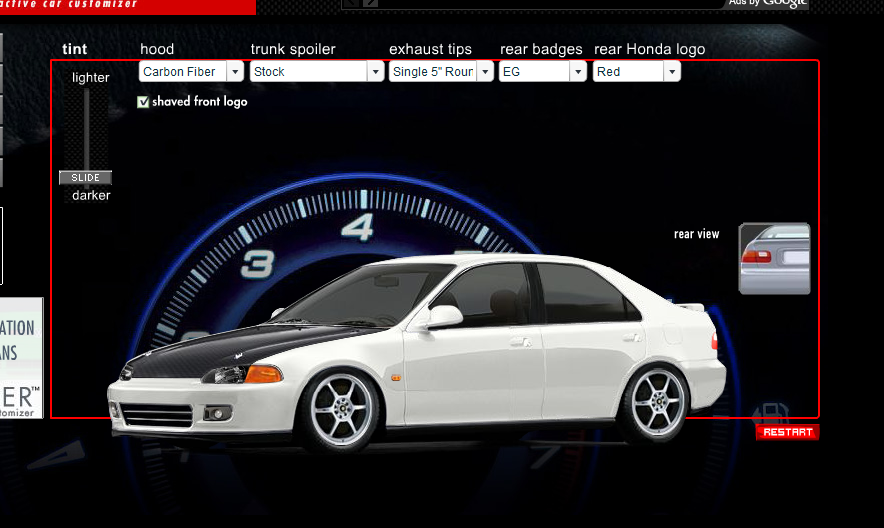Screen dimensions: 884x528
Task: Open the rear Honda logo color dropdown
Action: (636, 72)
